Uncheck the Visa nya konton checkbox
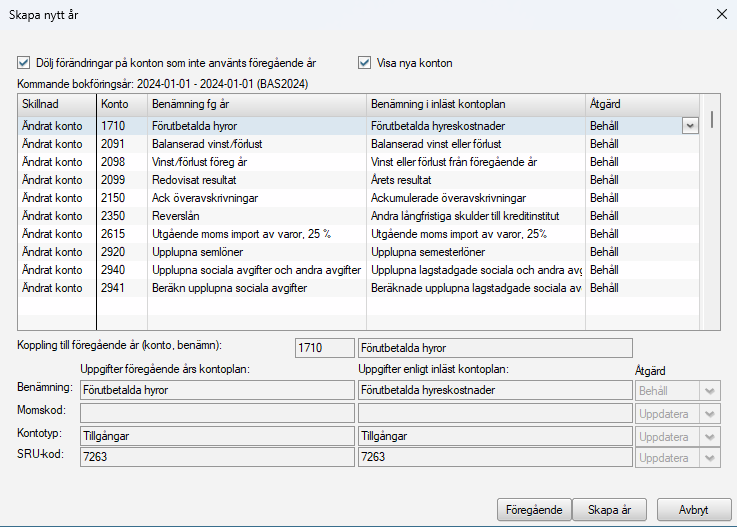Viewport: 737px width, 527px height. (x=365, y=63)
